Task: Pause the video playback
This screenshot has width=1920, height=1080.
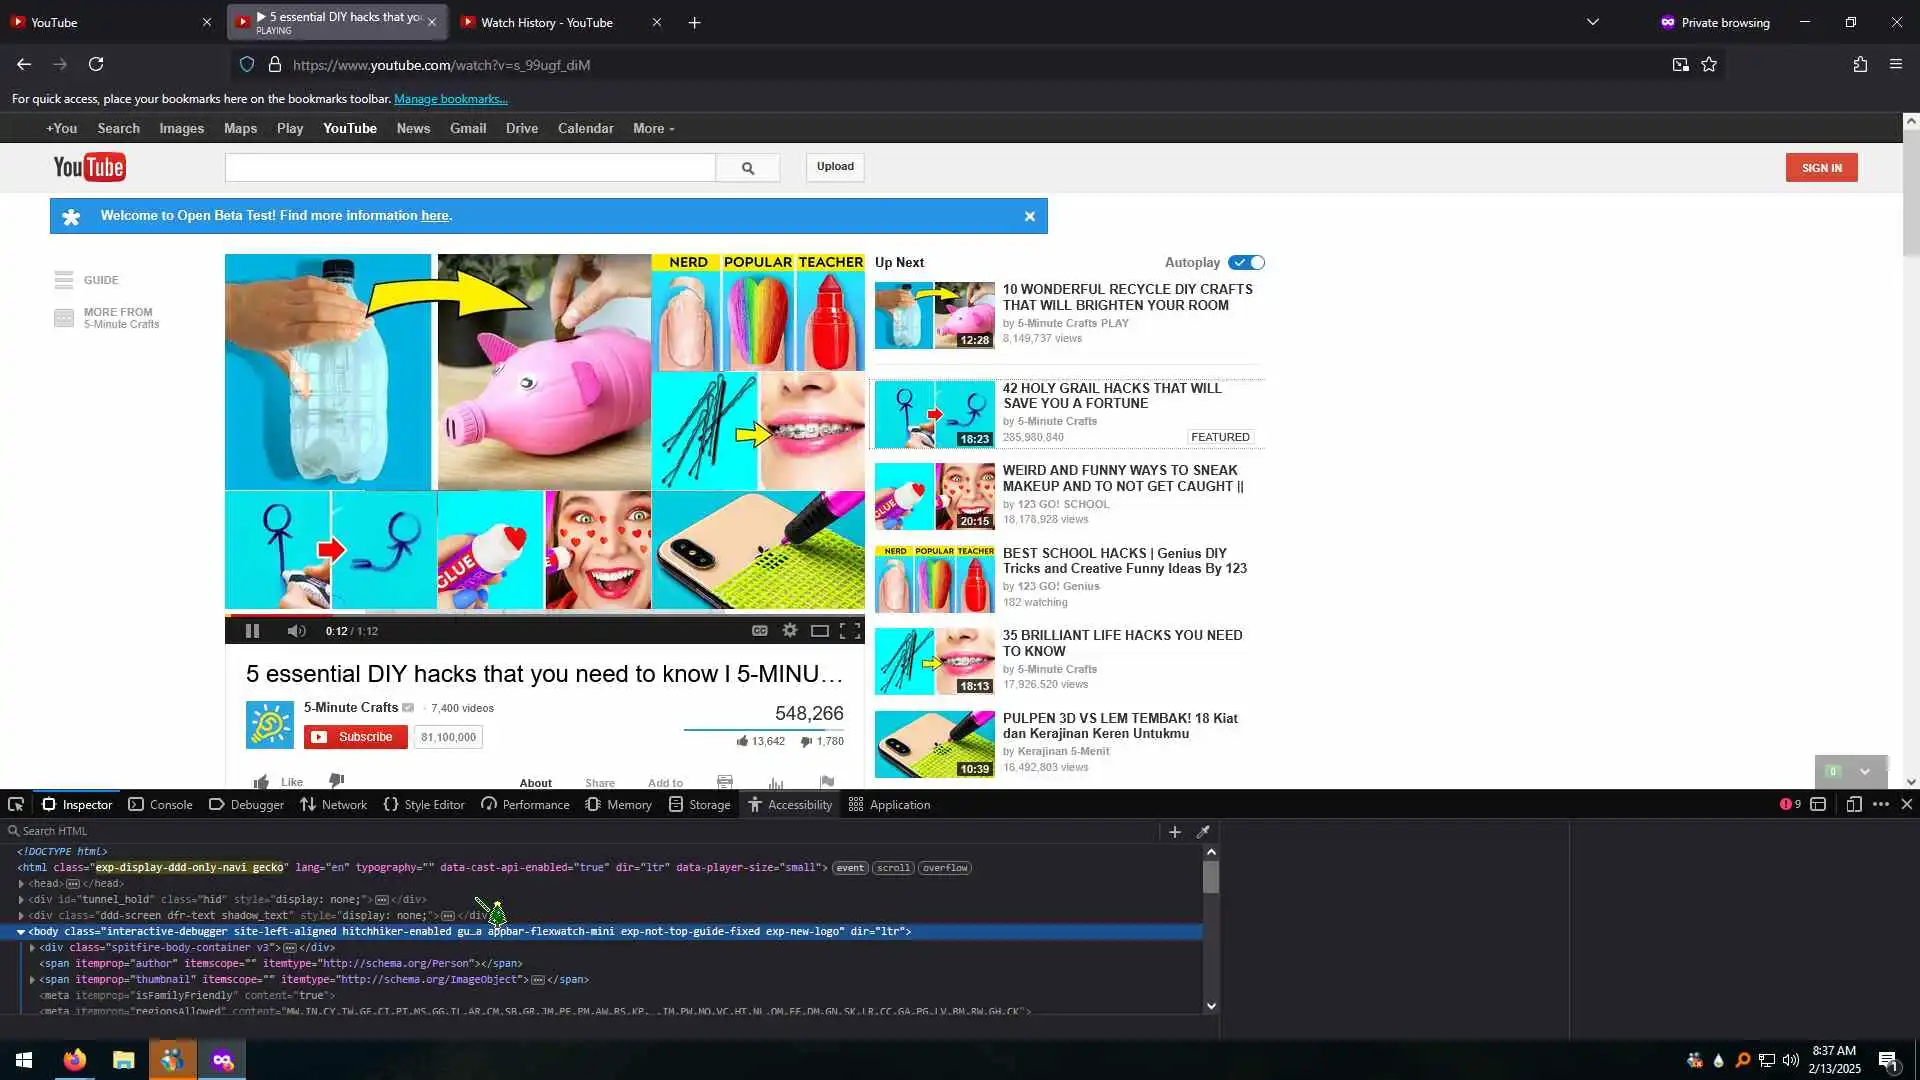Action: [252, 631]
